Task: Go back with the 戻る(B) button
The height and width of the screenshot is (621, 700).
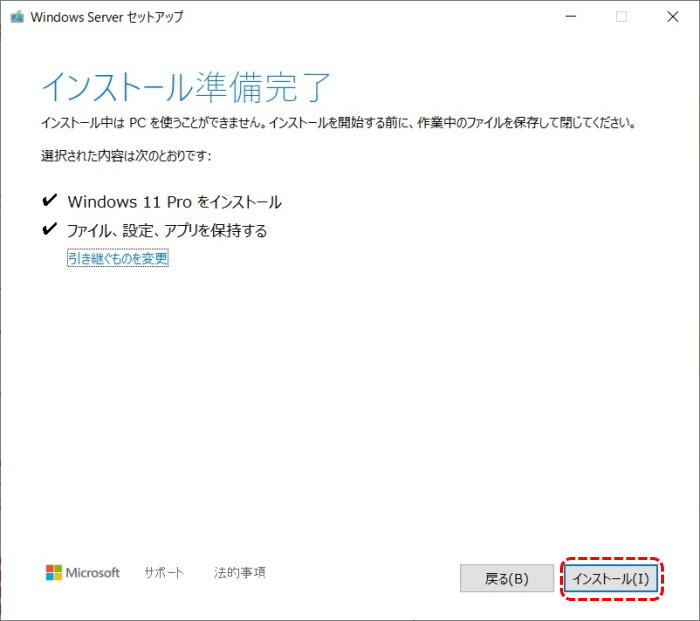Action: [x=507, y=579]
